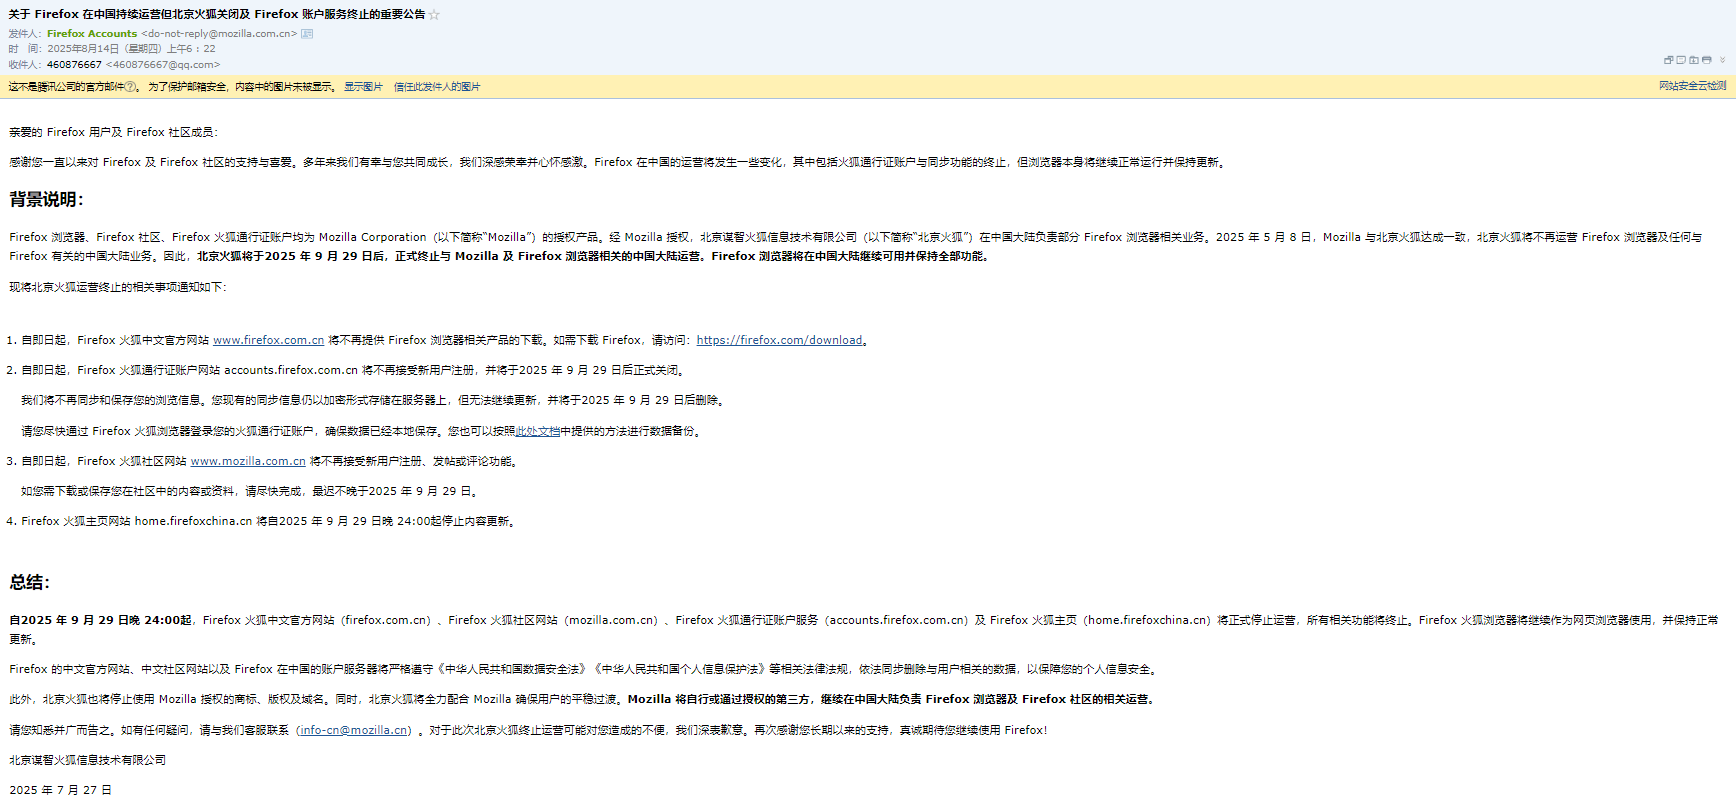Viewport: 1736px width, 807px height.
Task: Click 显示图片 to show images
Action: coord(363,87)
